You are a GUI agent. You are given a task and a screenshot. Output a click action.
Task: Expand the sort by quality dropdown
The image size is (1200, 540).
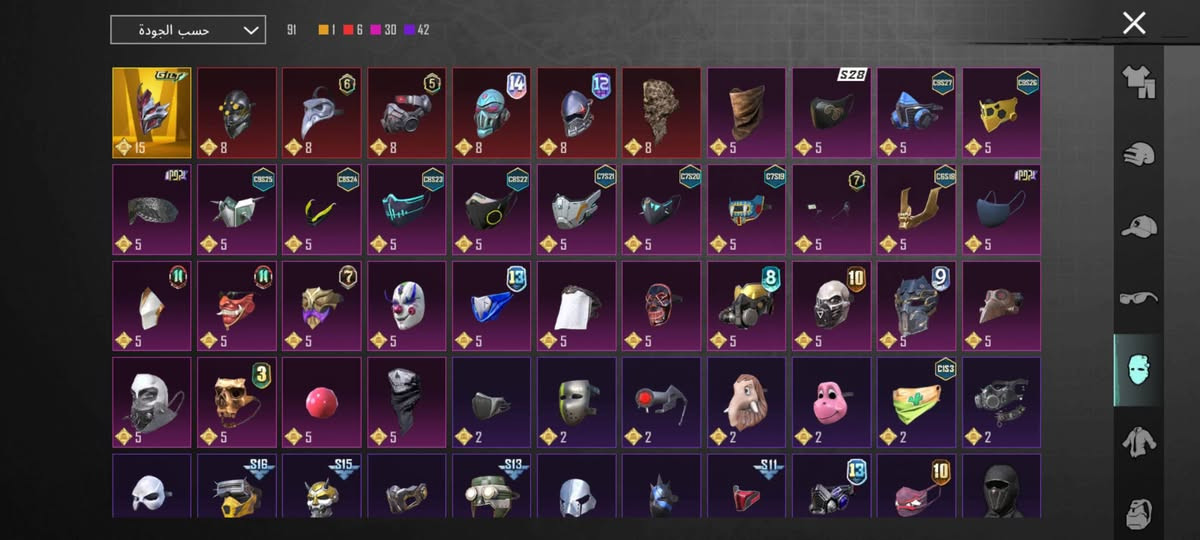(188, 30)
